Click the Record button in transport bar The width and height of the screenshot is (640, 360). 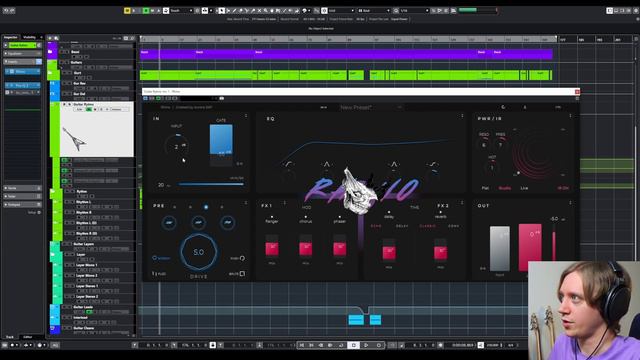pos(378,345)
